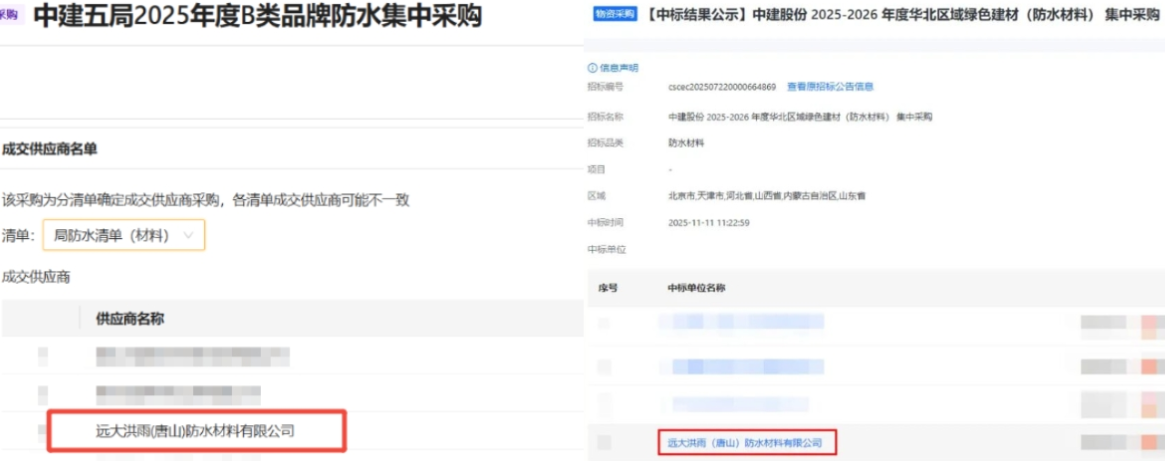
Task: Click the 中标单位名称 column header
Action: coord(696,287)
